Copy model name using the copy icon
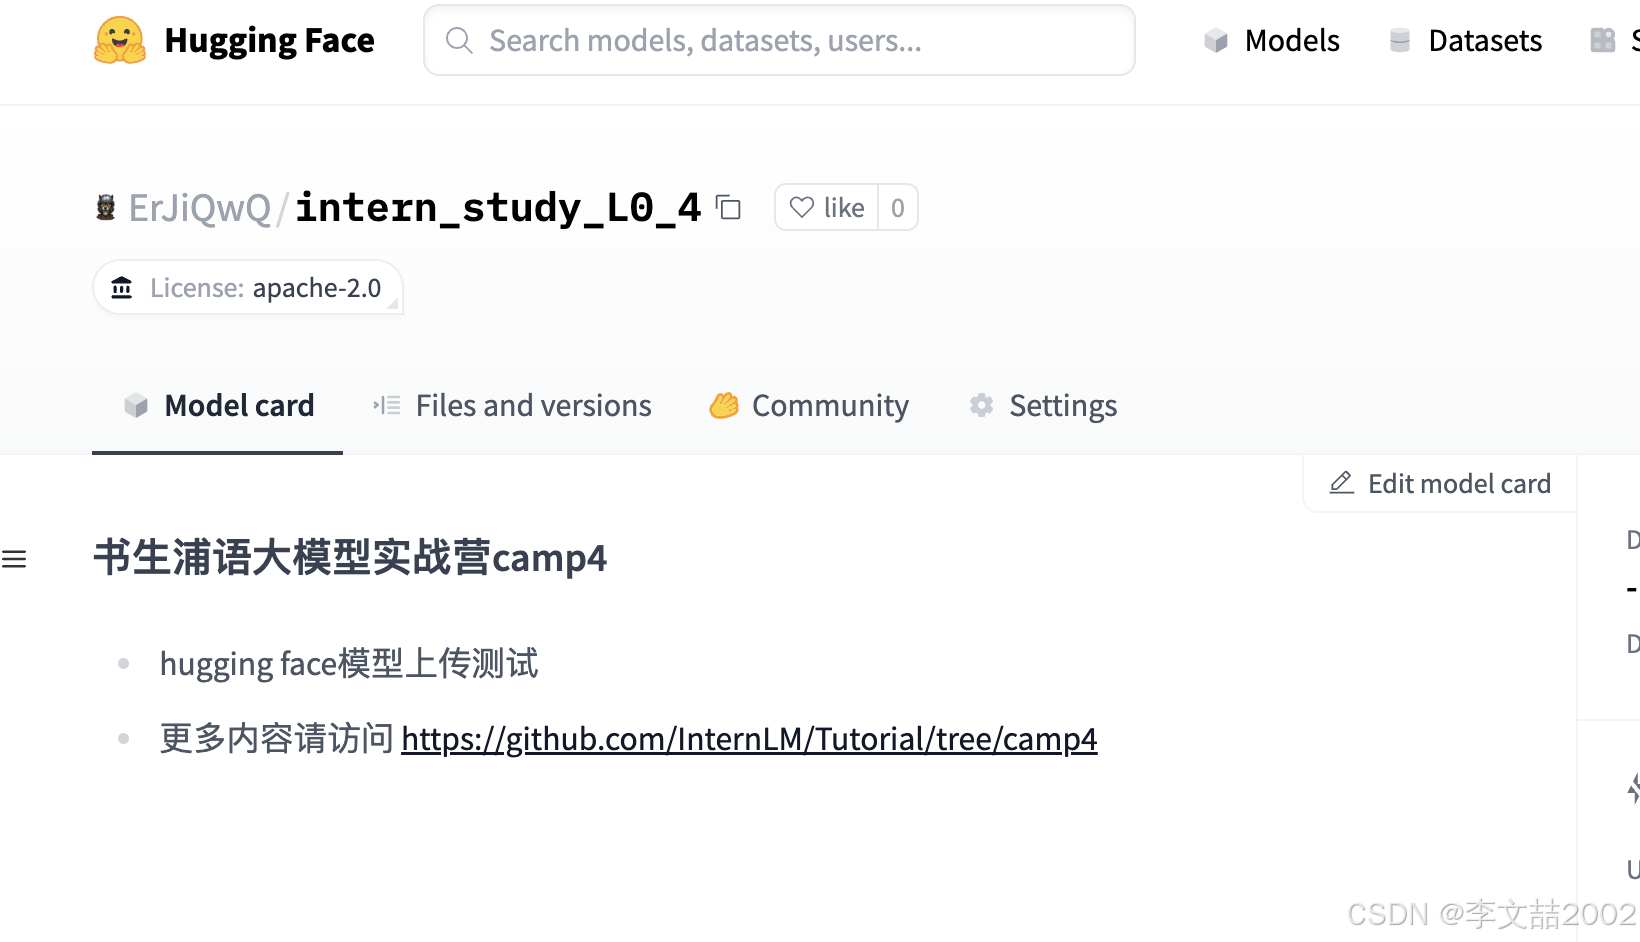The image size is (1640, 942). coord(729,207)
